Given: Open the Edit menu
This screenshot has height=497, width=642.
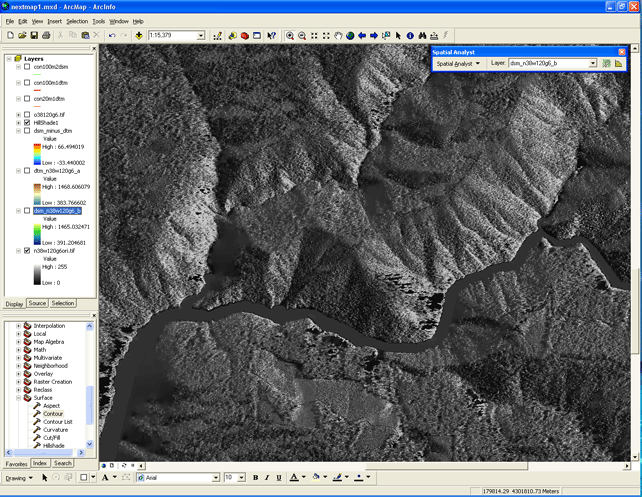Looking at the screenshot, I should coord(23,21).
